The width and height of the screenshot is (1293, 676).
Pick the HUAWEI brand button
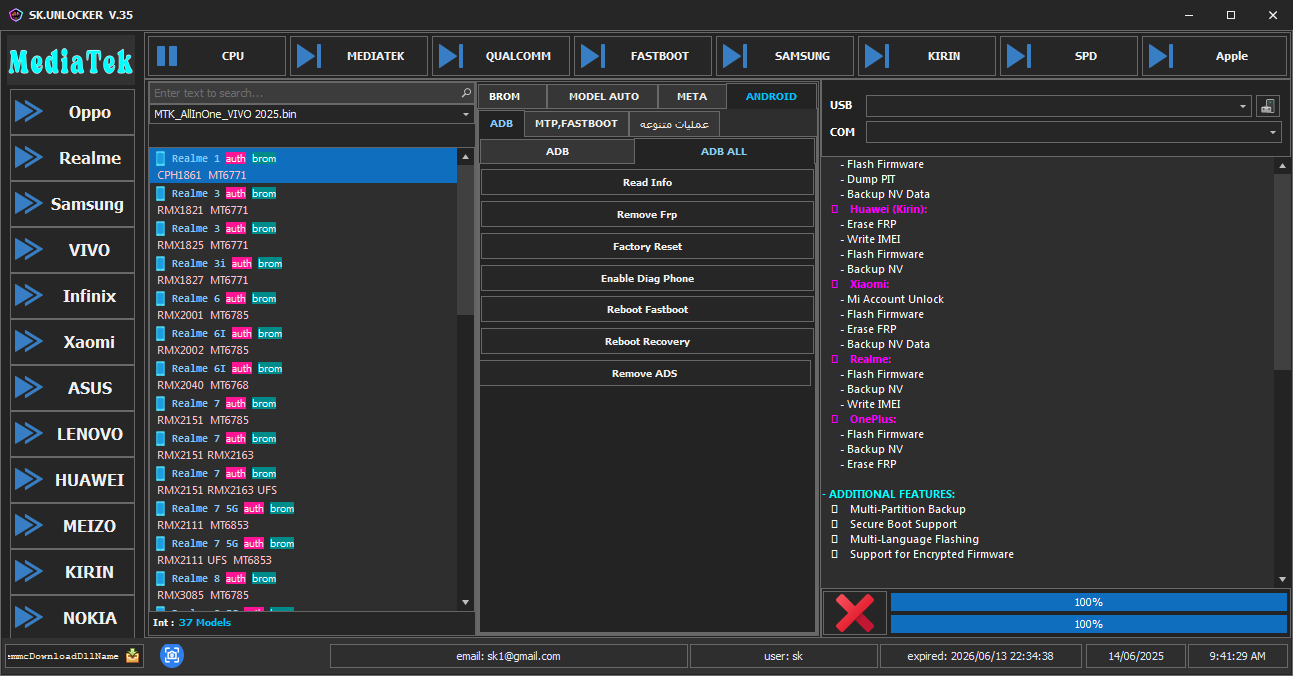coord(72,480)
